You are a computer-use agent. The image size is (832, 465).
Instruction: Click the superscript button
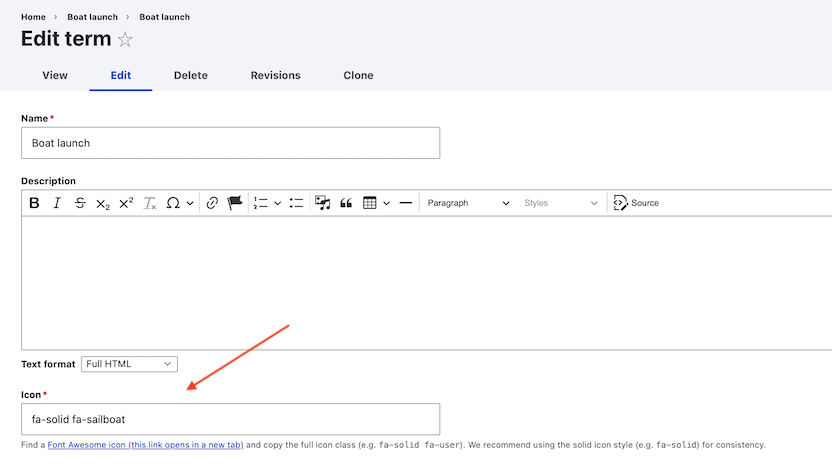click(126, 203)
